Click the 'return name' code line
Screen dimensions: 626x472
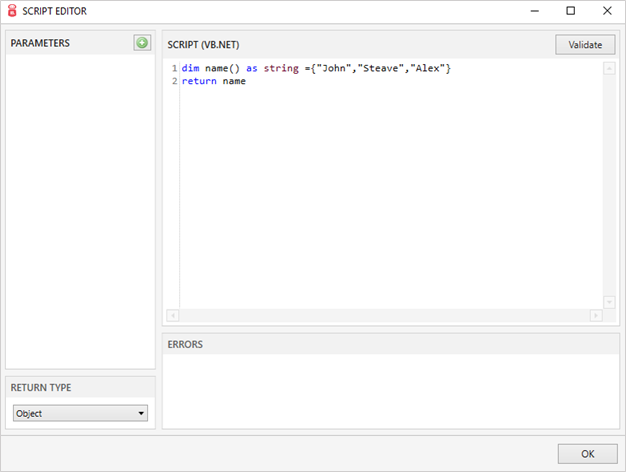click(x=214, y=81)
